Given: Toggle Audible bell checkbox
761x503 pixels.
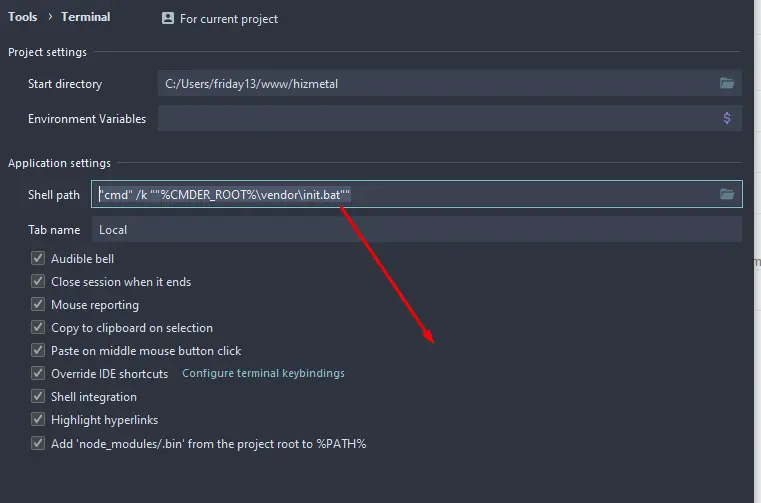Looking at the screenshot, I should pos(38,258).
